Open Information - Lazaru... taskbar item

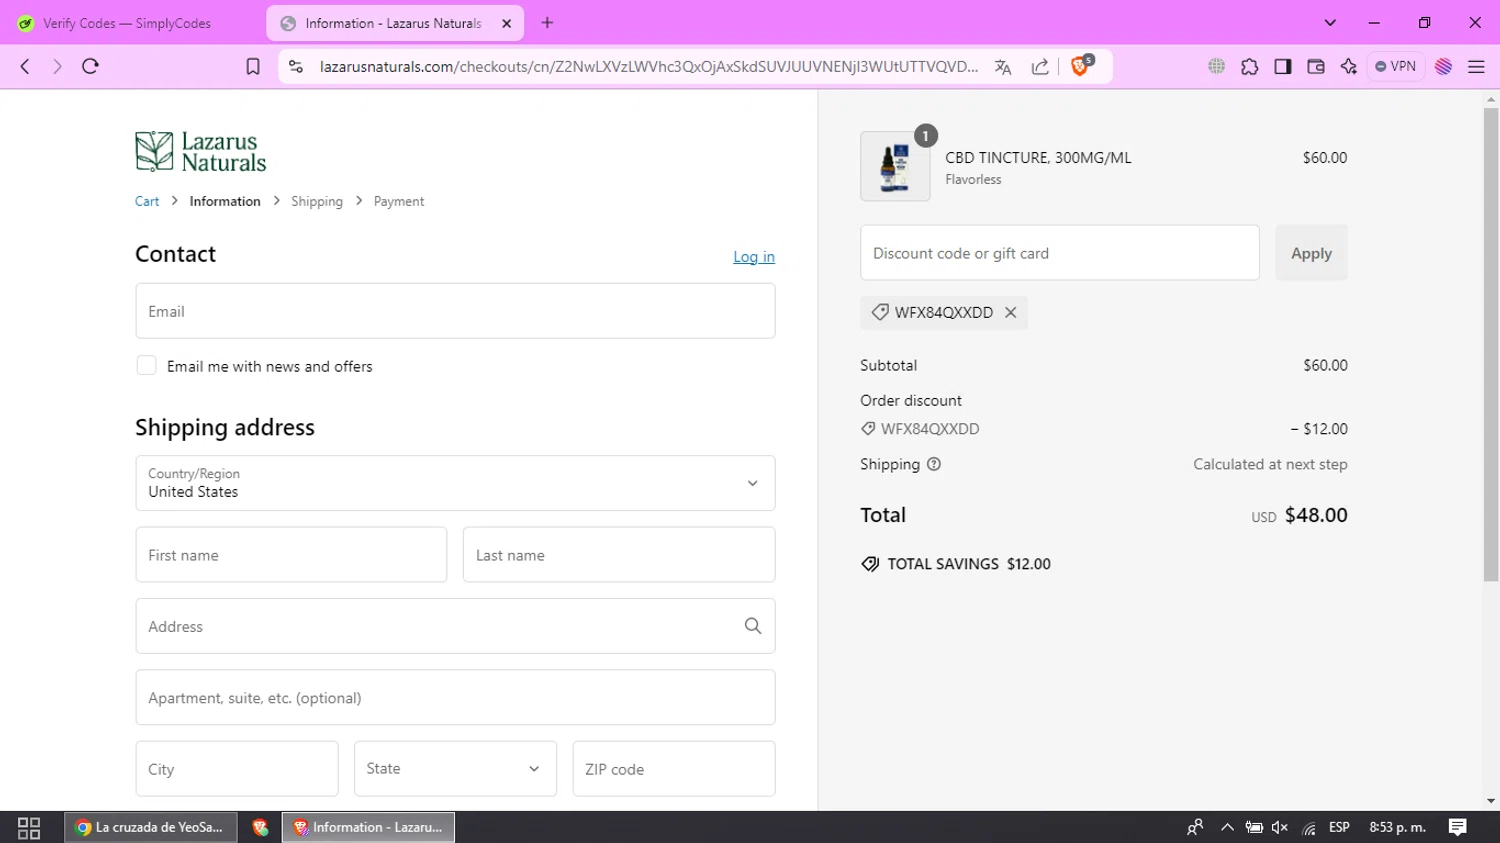tap(368, 827)
